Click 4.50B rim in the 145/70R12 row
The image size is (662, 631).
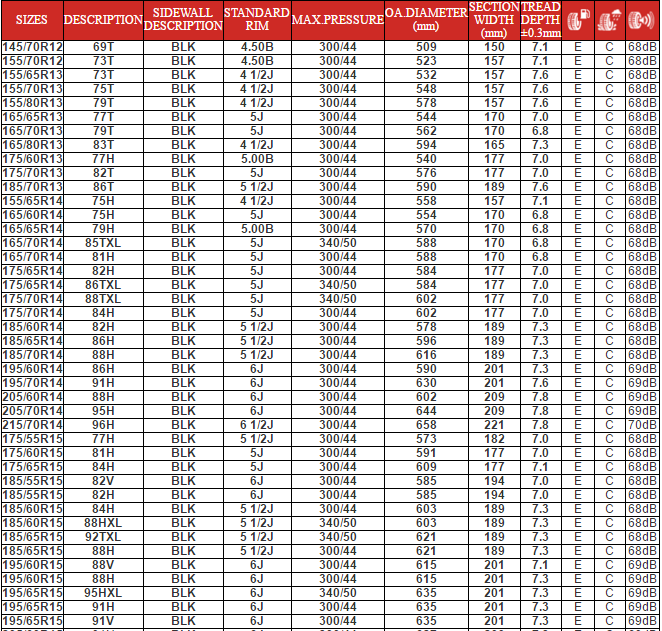[x=257, y=47]
